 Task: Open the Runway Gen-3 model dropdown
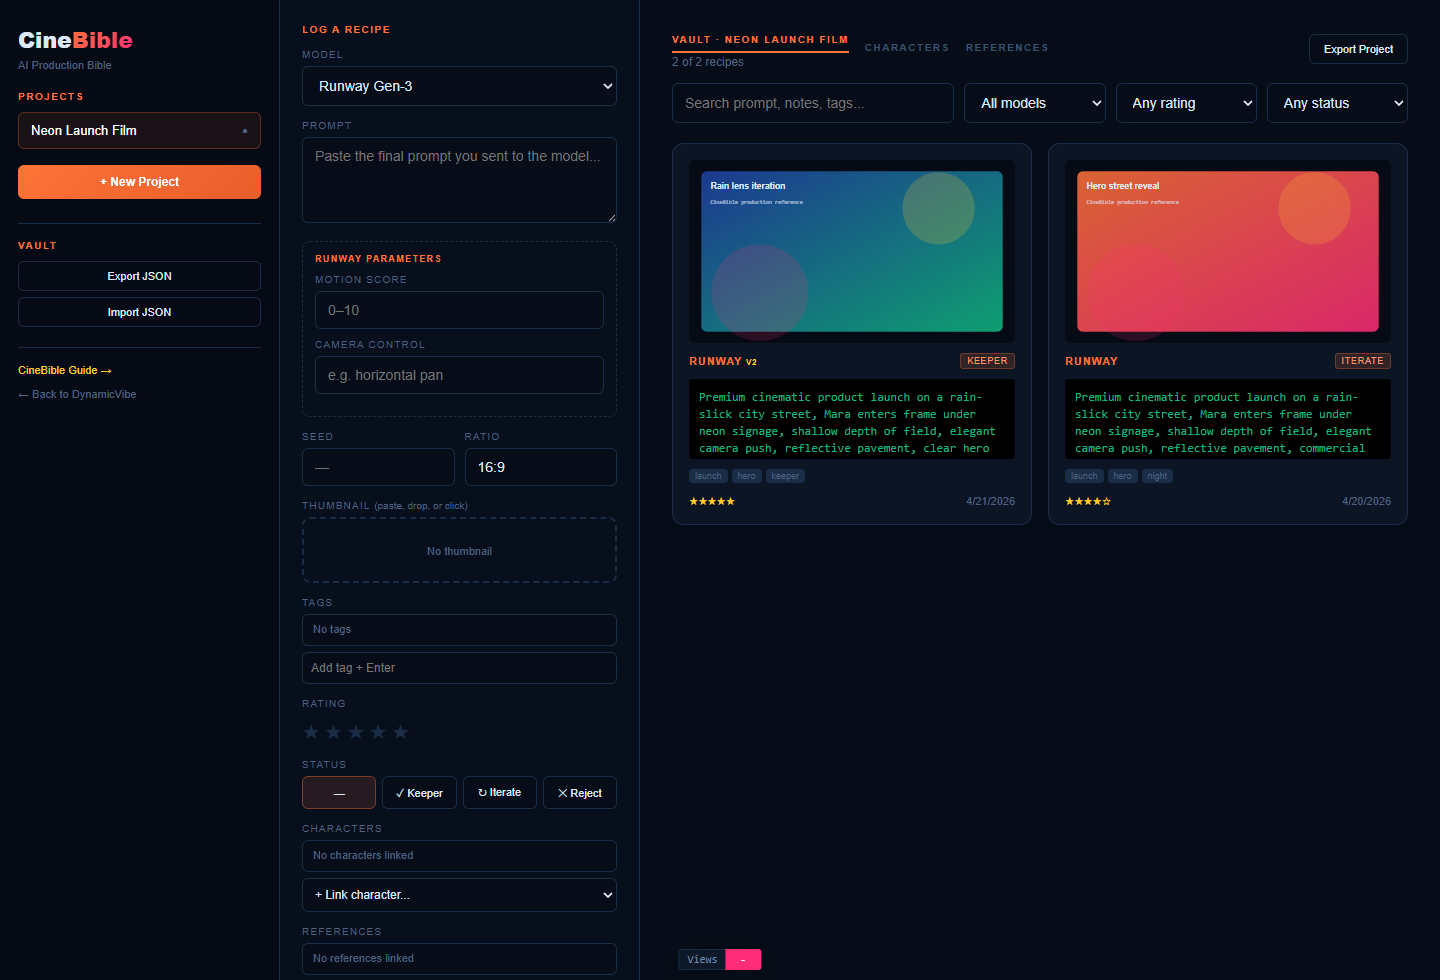coord(459,86)
